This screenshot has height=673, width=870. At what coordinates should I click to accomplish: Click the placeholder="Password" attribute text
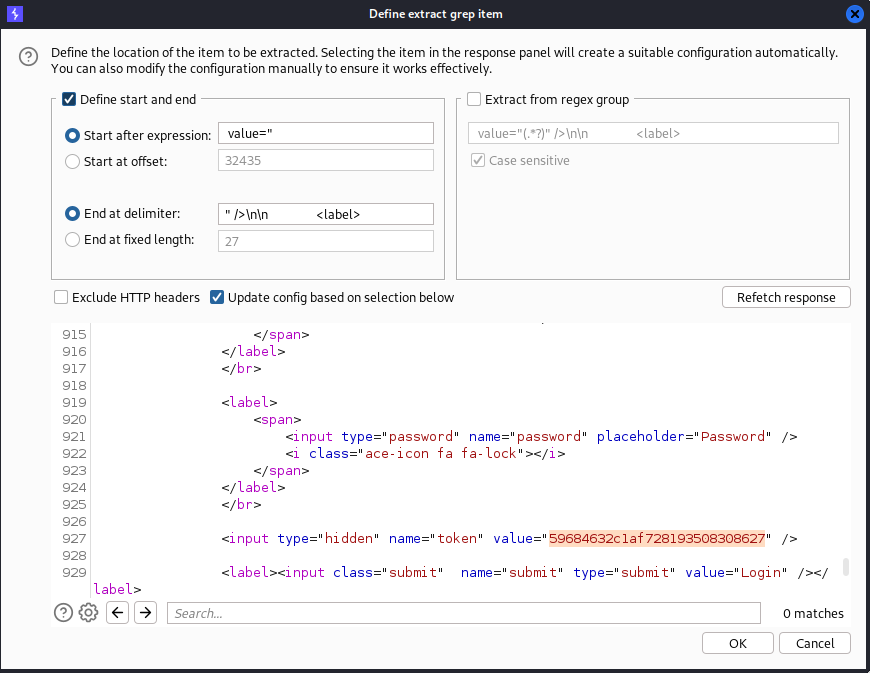pos(684,436)
